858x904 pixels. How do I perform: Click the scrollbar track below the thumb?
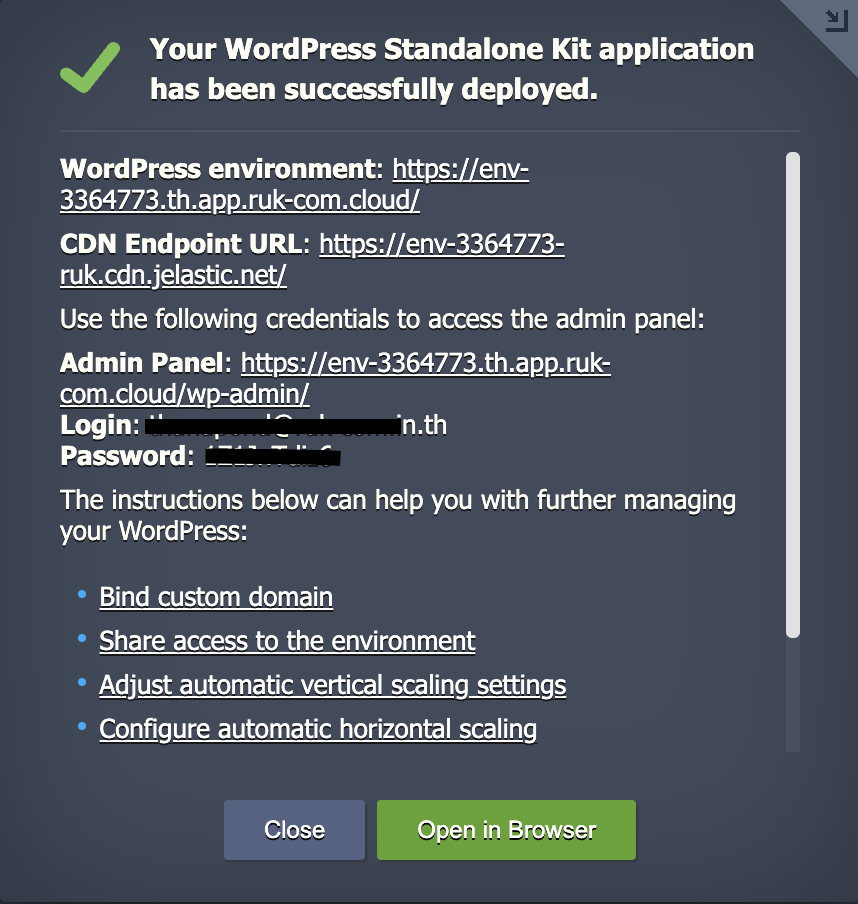(x=793, y=695)
